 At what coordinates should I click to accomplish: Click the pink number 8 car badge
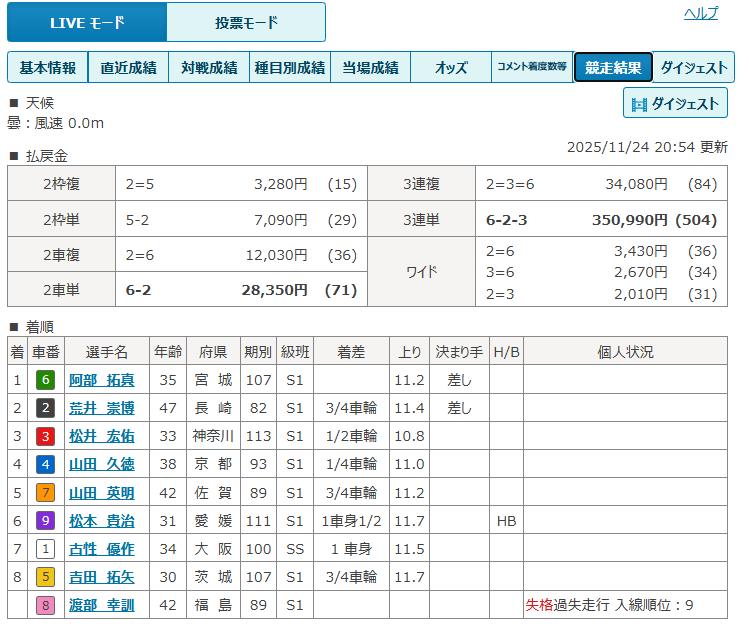[x=45, y=605]
